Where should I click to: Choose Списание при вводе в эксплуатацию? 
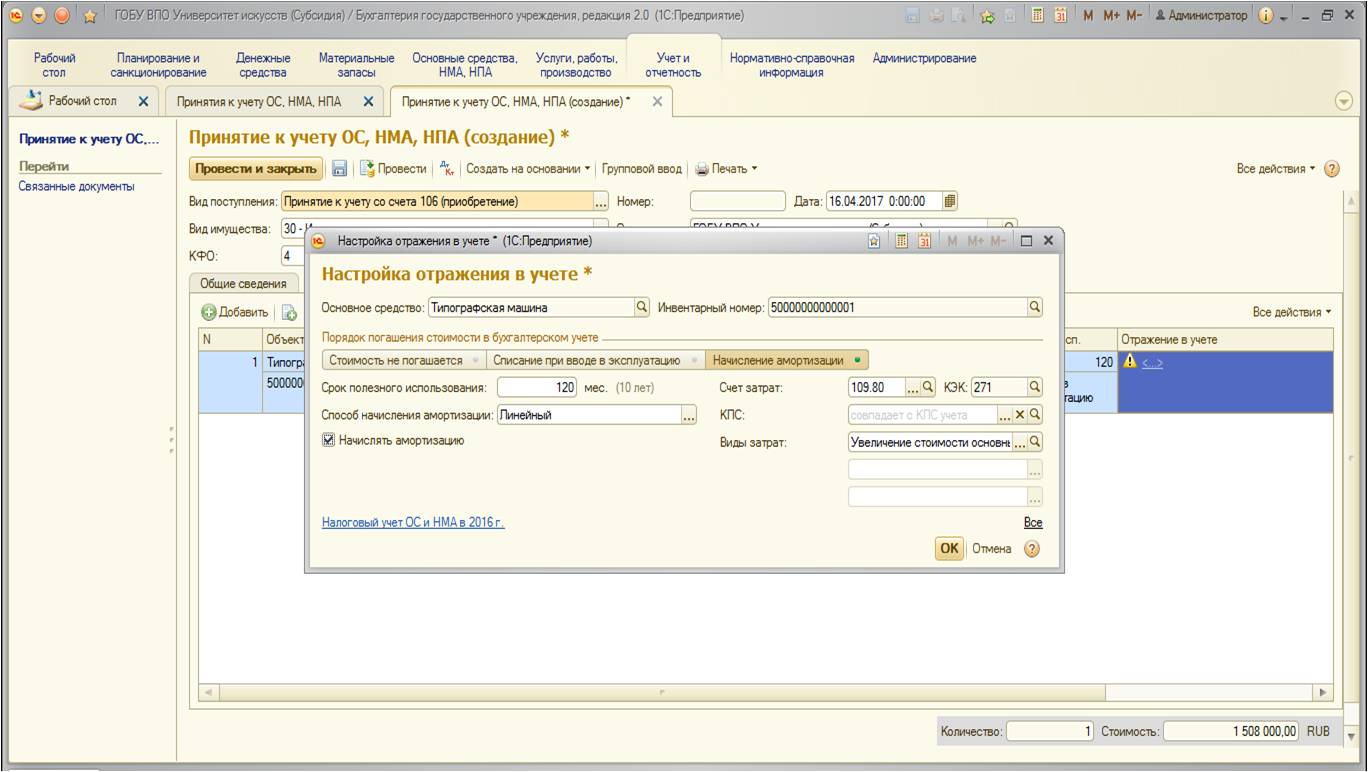(597, 360)
